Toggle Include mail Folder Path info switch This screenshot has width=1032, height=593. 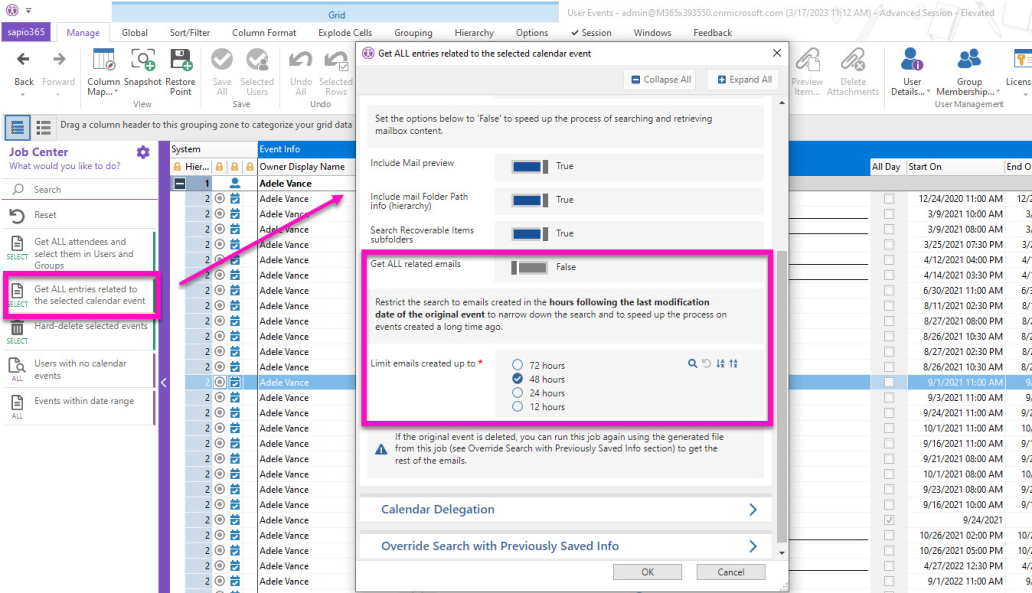click(x=529, y=200)
